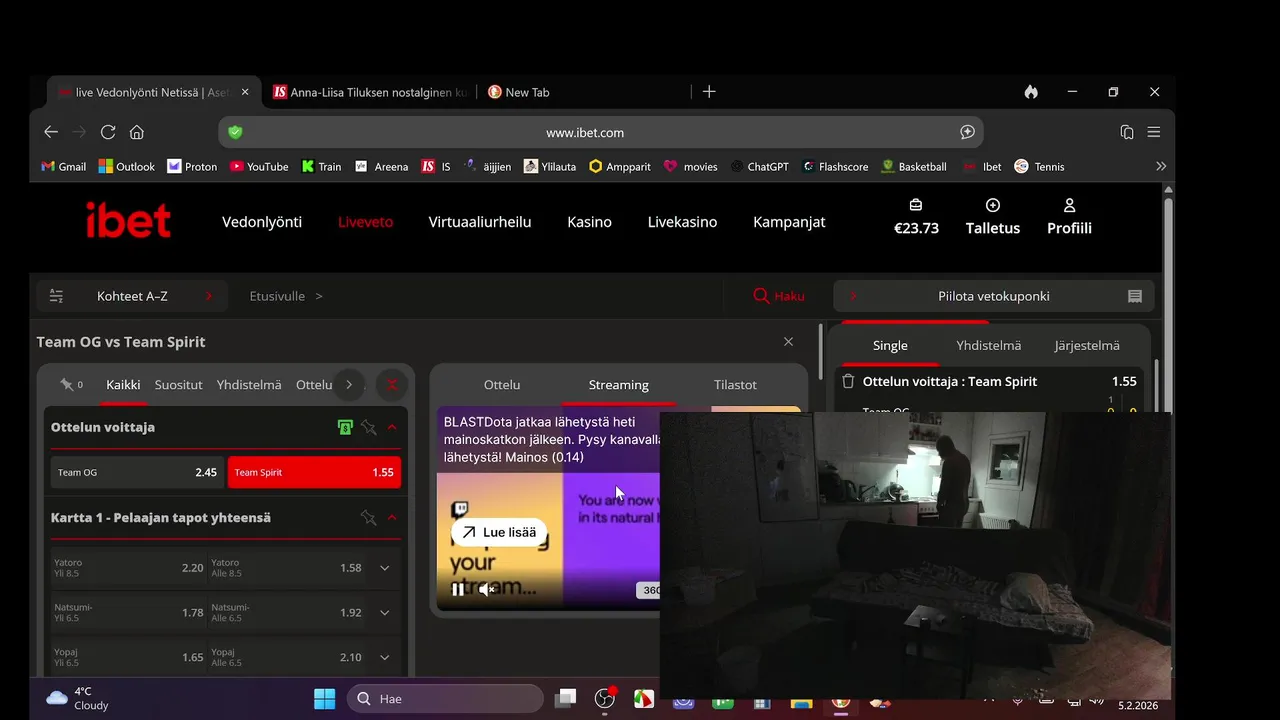Remove Team Spirit bet with trash icon
Viewport: 1280px width, 720px height.
click(x=848, y=381)
